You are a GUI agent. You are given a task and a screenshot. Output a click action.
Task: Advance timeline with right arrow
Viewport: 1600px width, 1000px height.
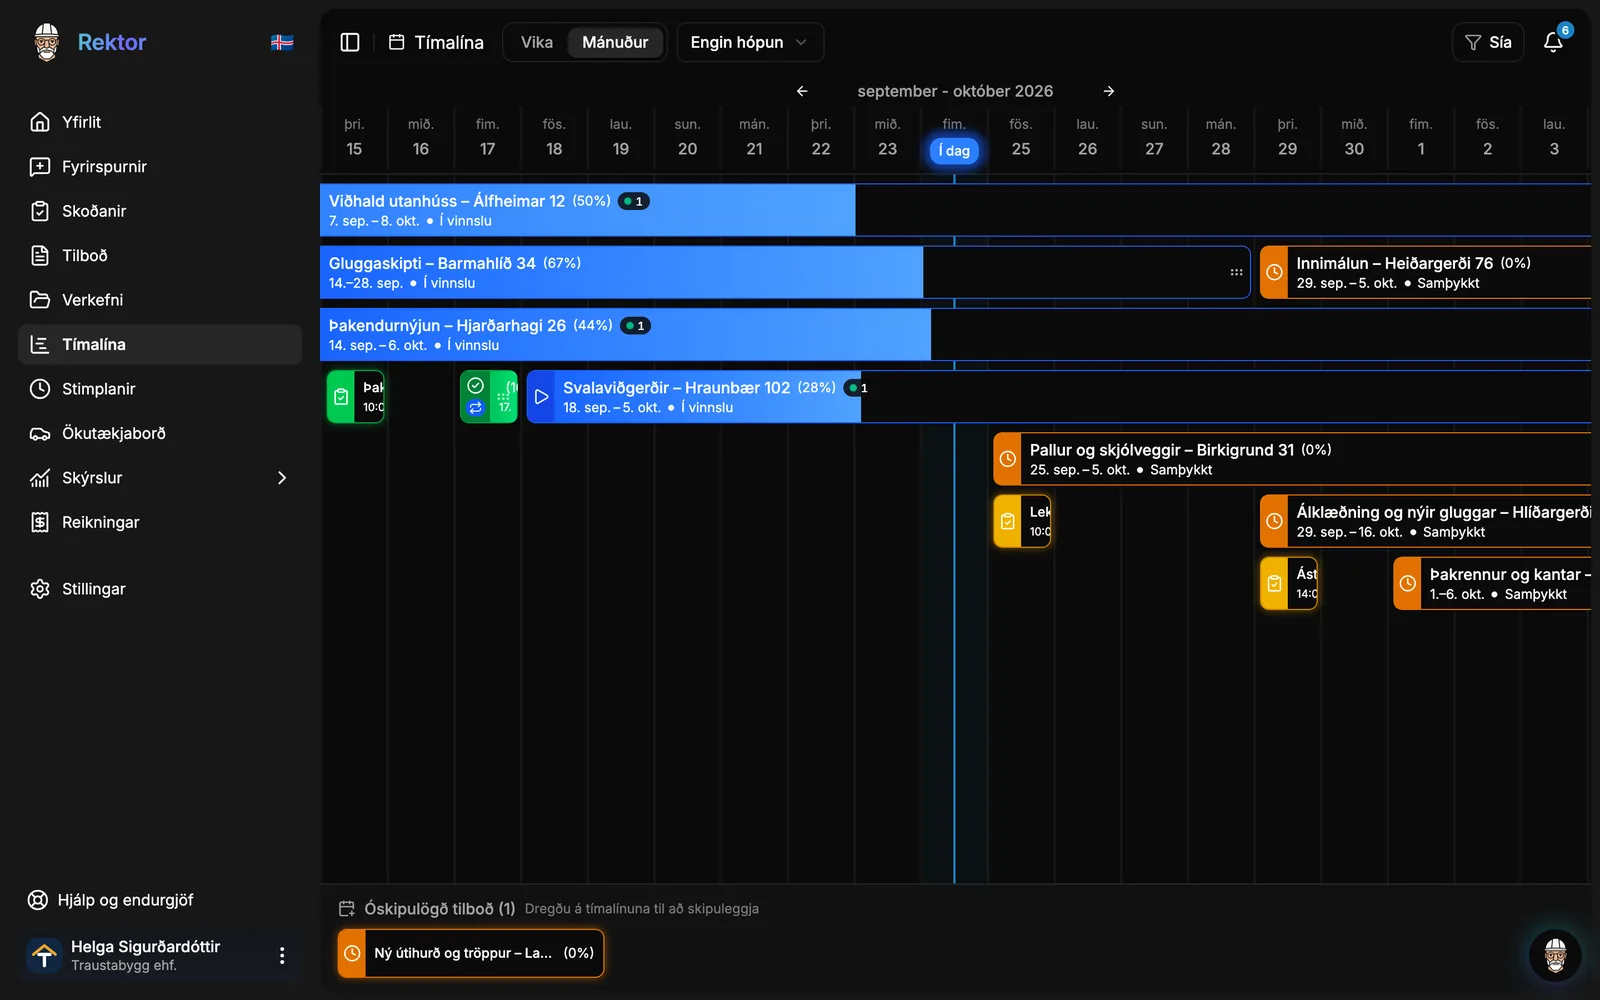(1109, 91)
